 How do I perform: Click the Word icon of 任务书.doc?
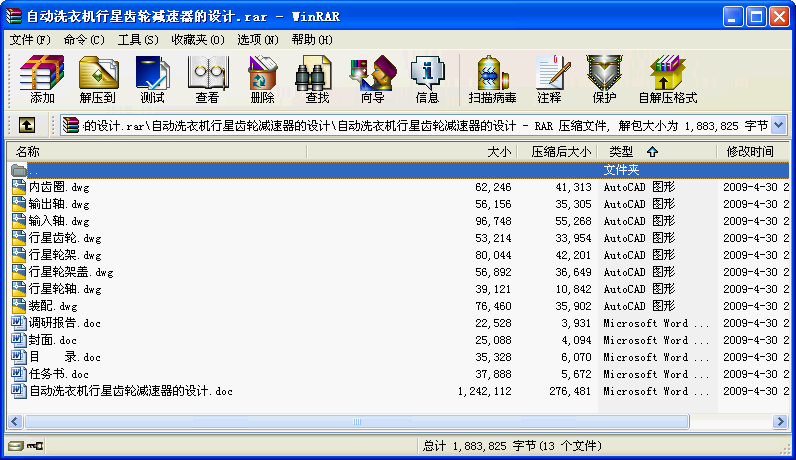tap(19, 374)
